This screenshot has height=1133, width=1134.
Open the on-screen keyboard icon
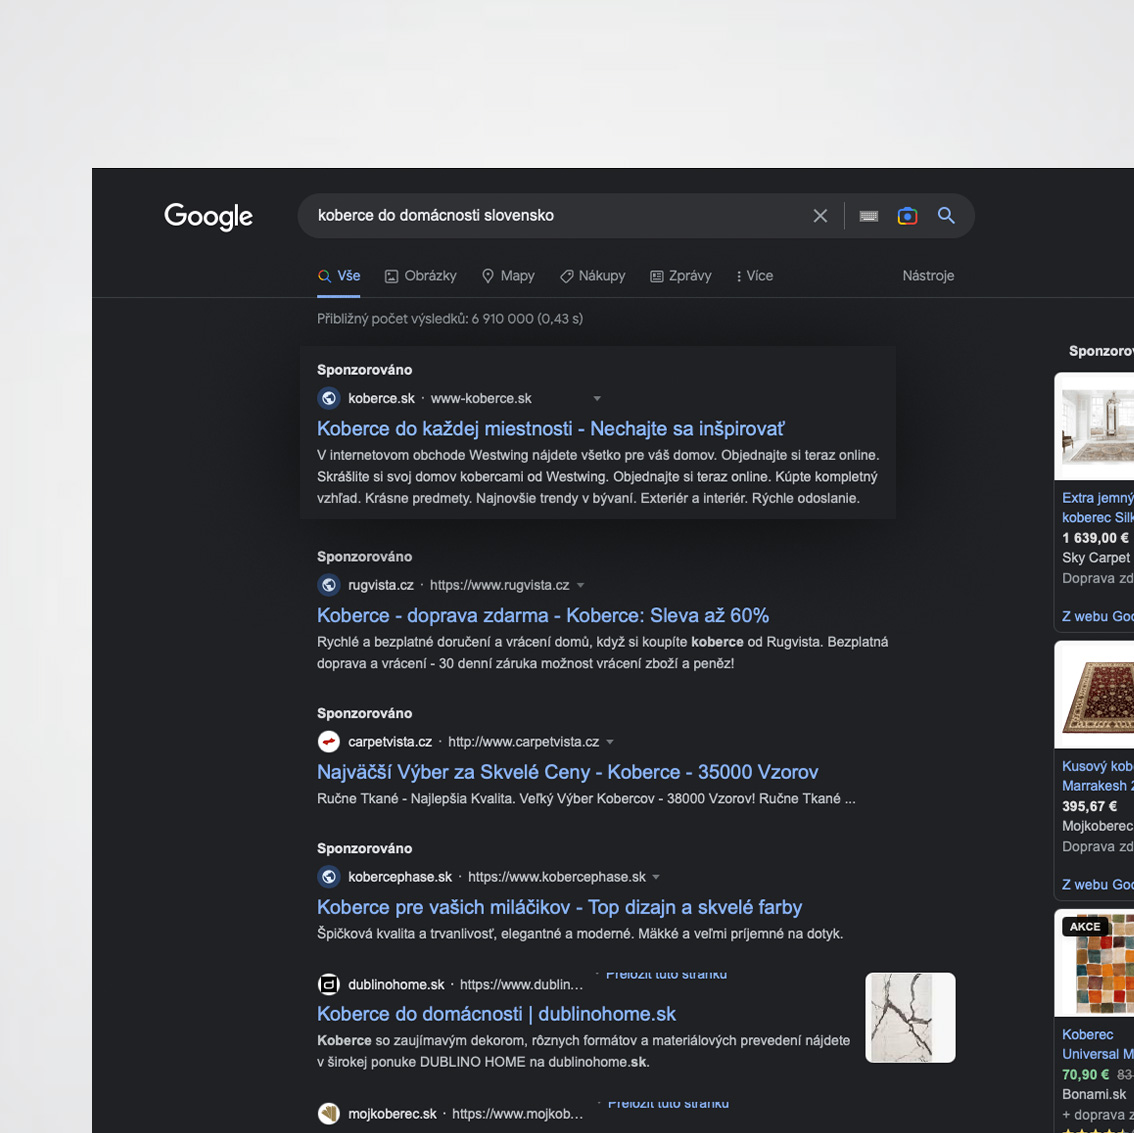click(869, 216)
